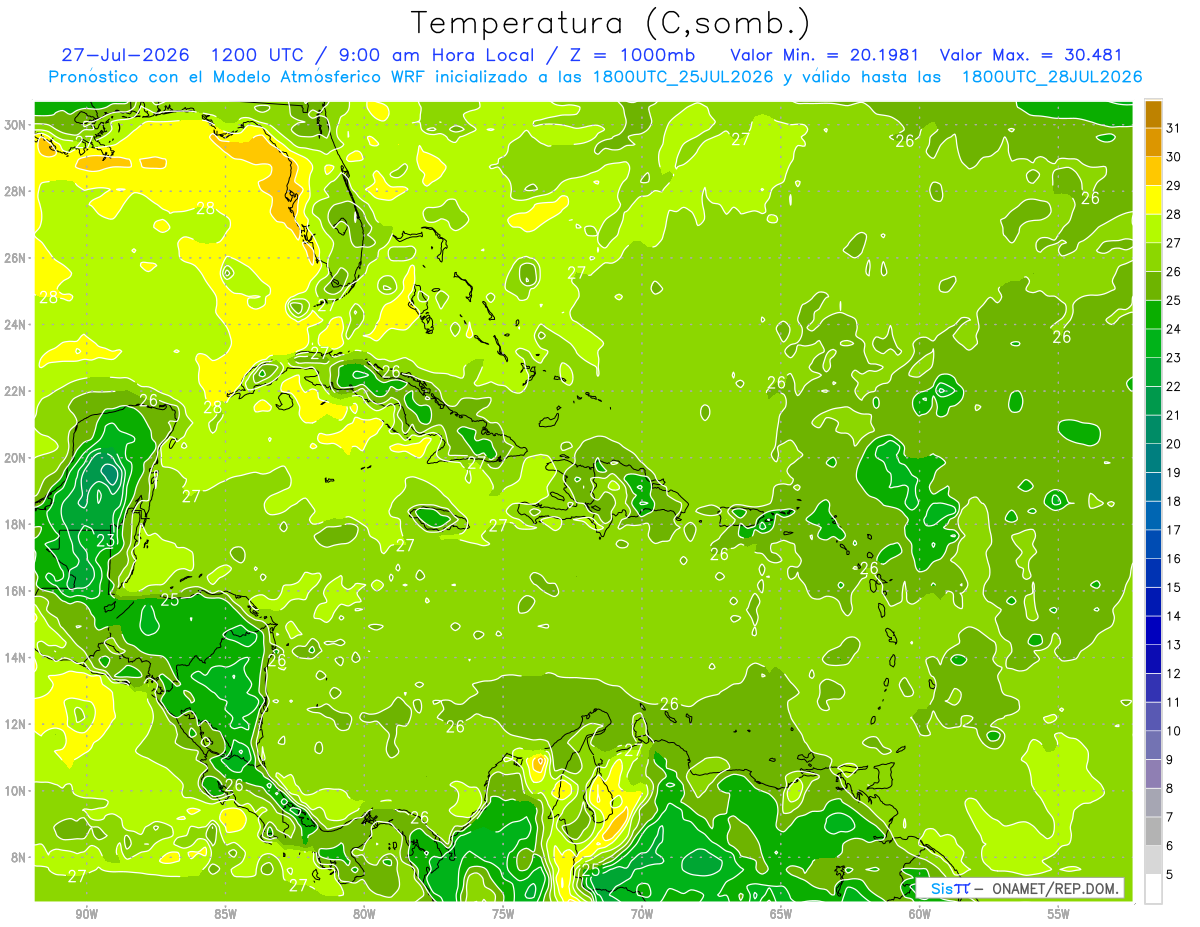The width and height of the screenshot is (1200, 927).
Task: Click the "70W" longitude label
Action: (642, 914)
